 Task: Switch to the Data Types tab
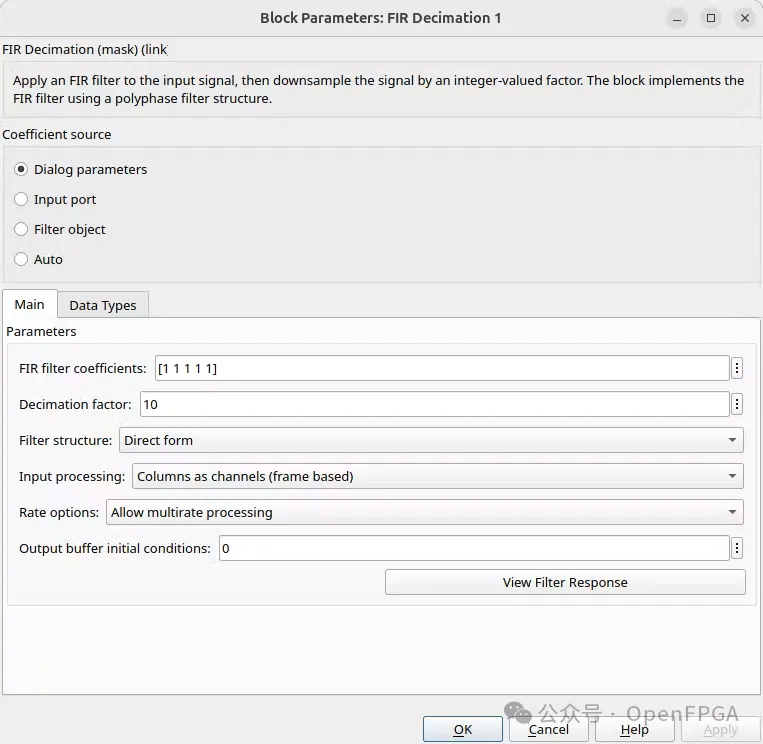[103, 306]
